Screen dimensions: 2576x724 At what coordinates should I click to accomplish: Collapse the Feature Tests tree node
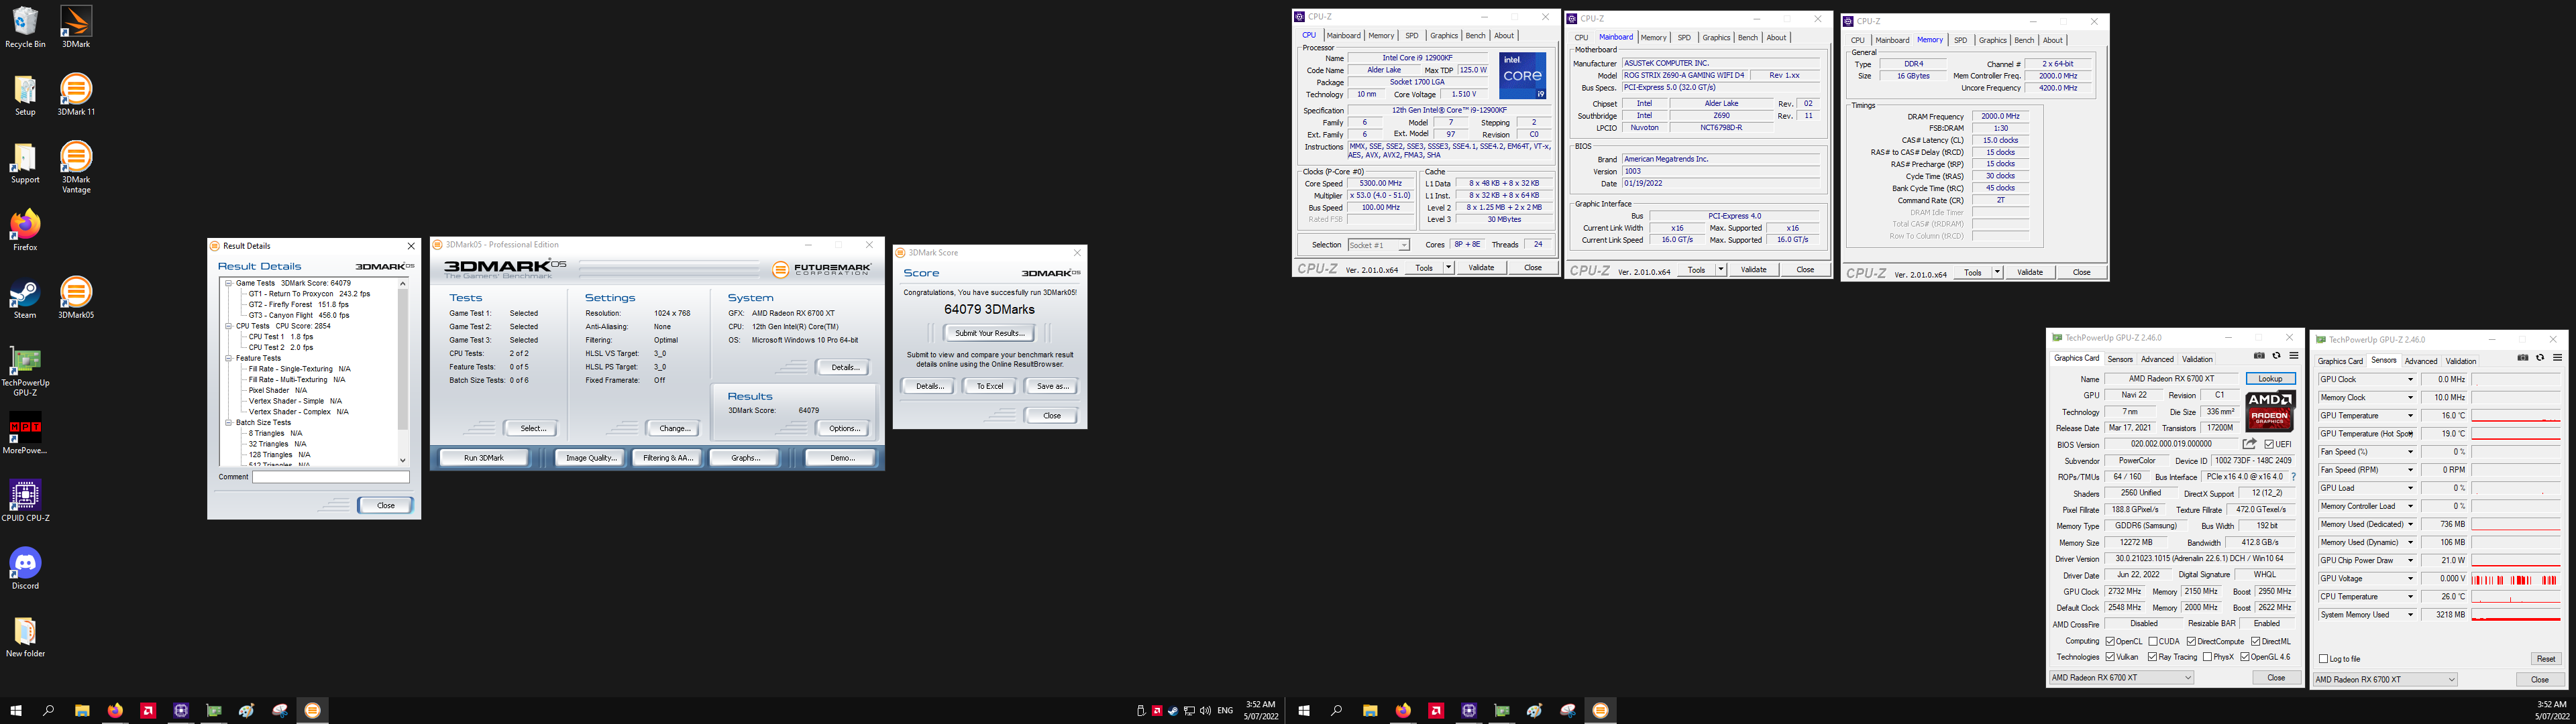pos(229,358)
